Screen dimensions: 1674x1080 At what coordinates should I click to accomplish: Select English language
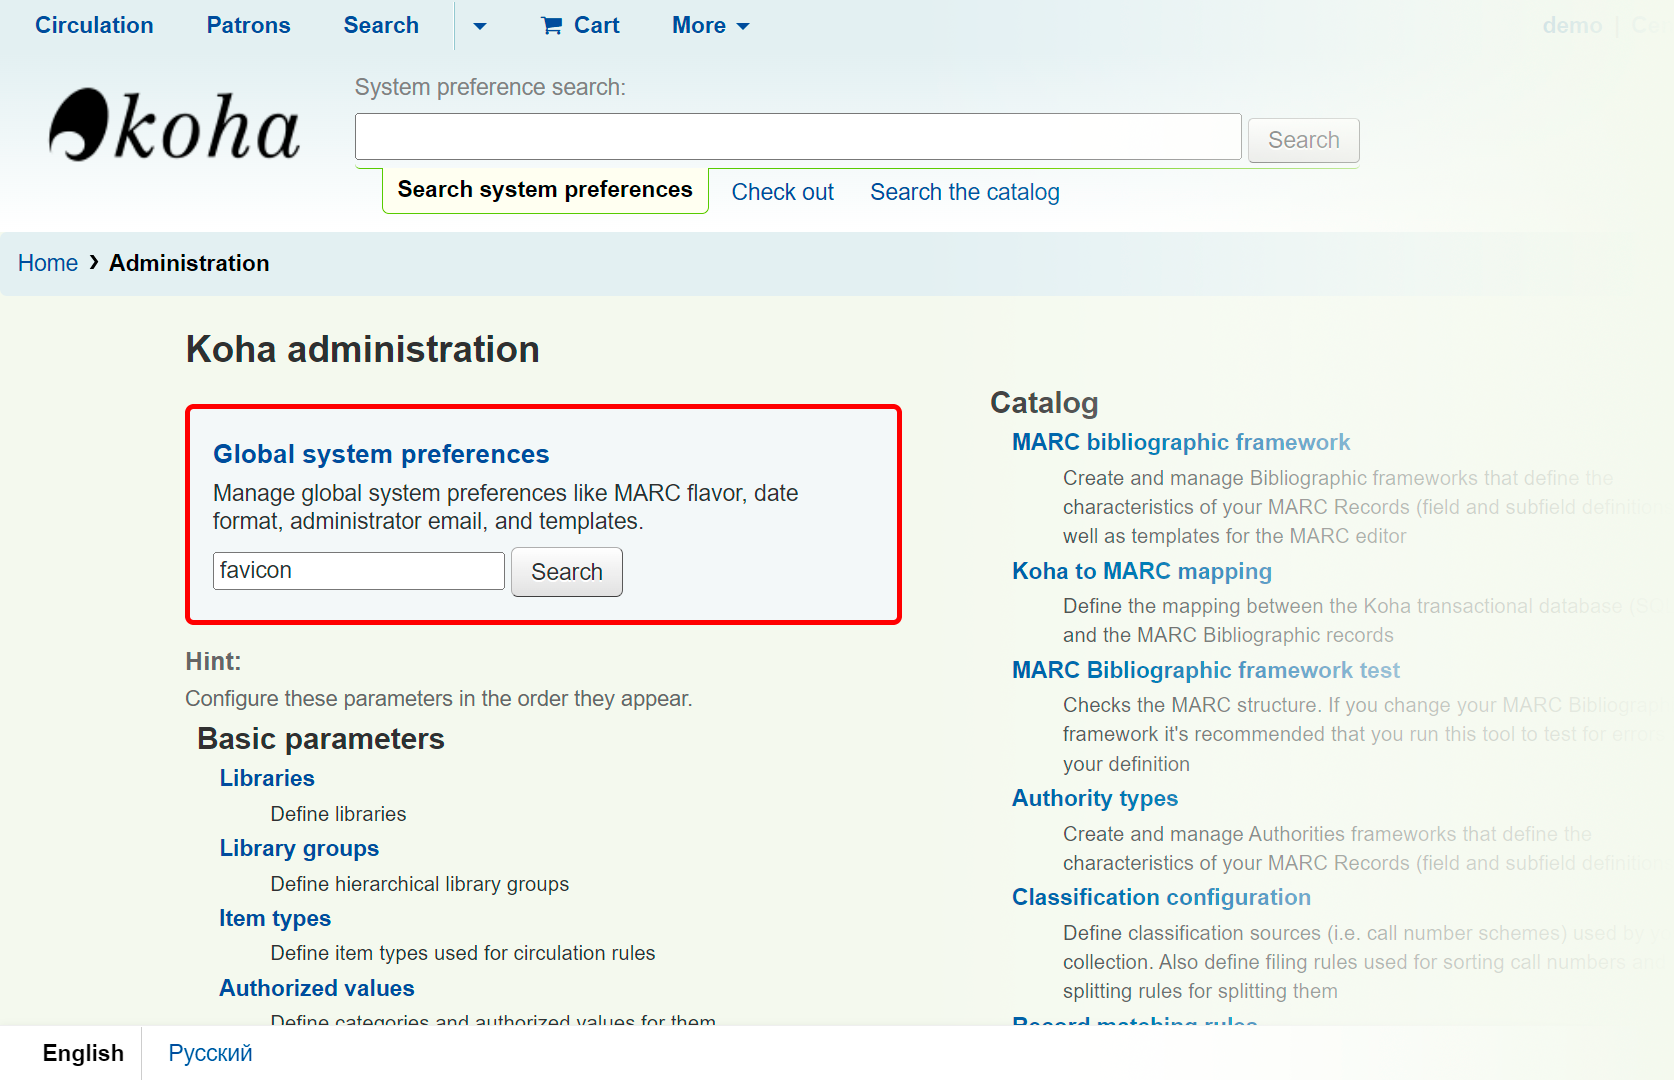point(83,1053)
